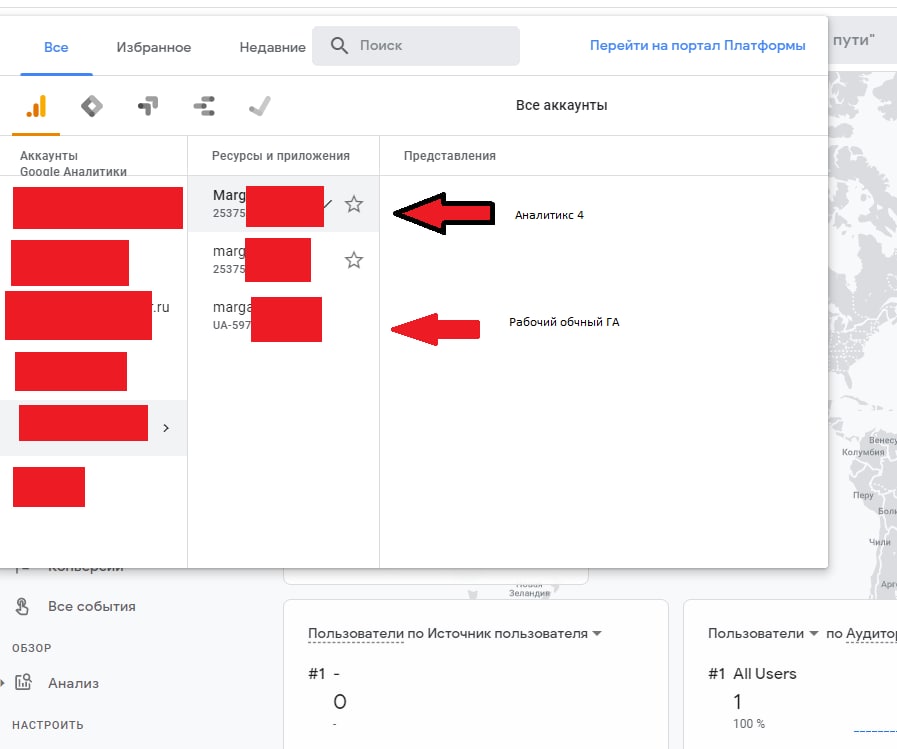Switch to the Все tab
Viewport: 897px width, 749px height.
coord(56,47)
